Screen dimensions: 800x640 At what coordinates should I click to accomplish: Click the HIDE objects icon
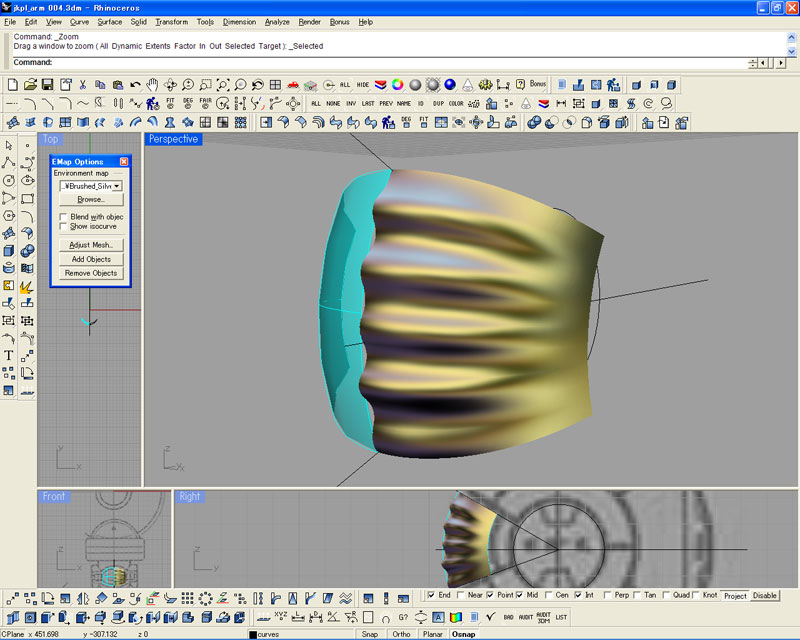(x=363, y=85)
